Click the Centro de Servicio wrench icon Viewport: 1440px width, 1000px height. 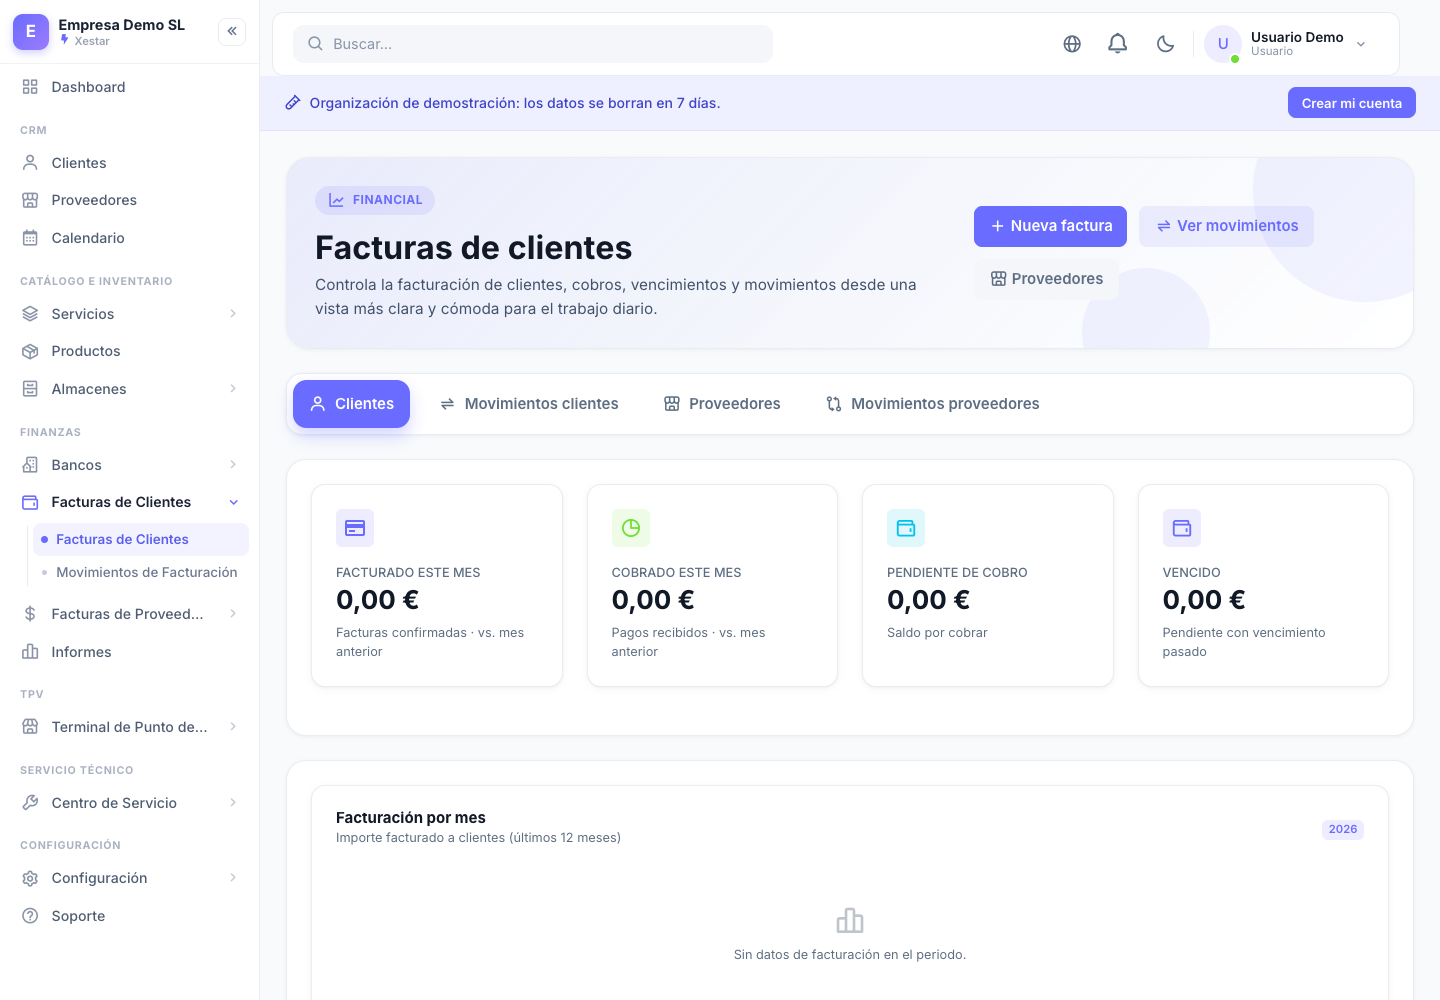[30, 803]
